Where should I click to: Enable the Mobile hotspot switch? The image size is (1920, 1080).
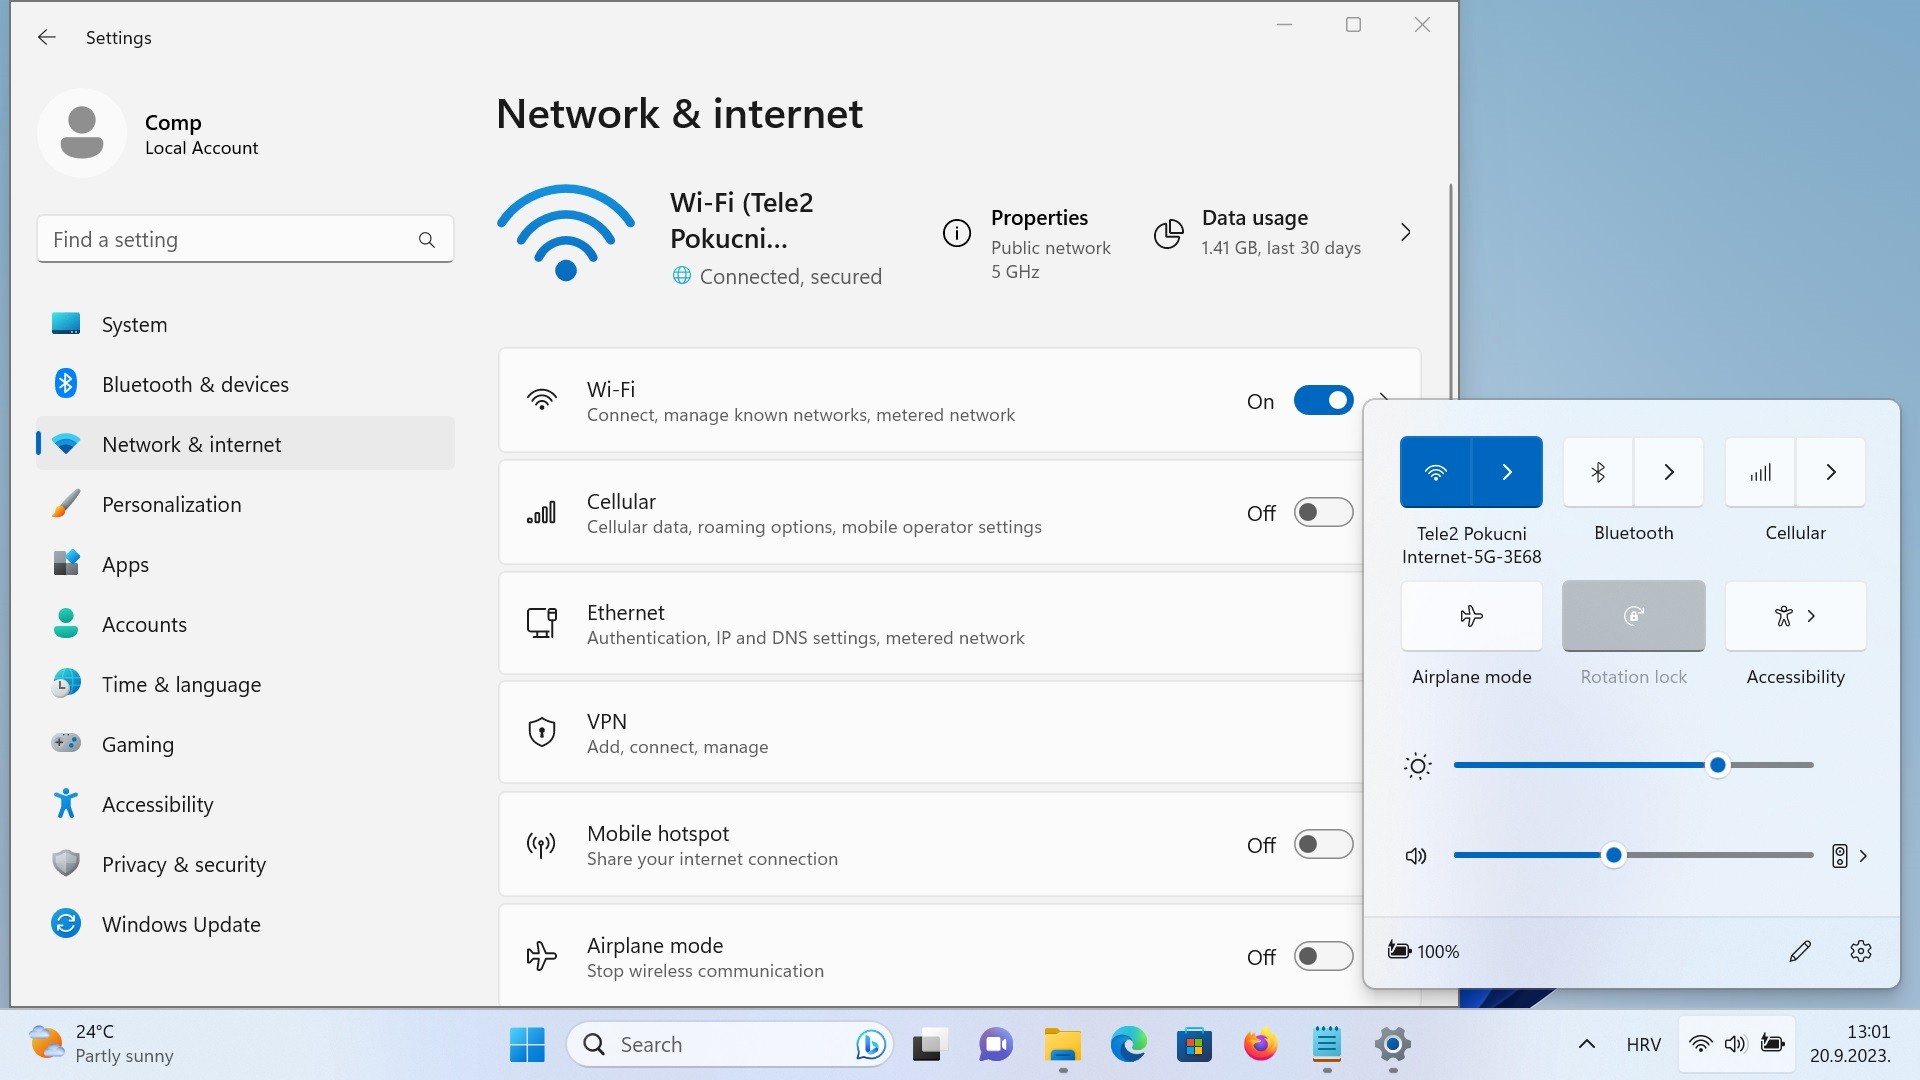point(1323,845)
